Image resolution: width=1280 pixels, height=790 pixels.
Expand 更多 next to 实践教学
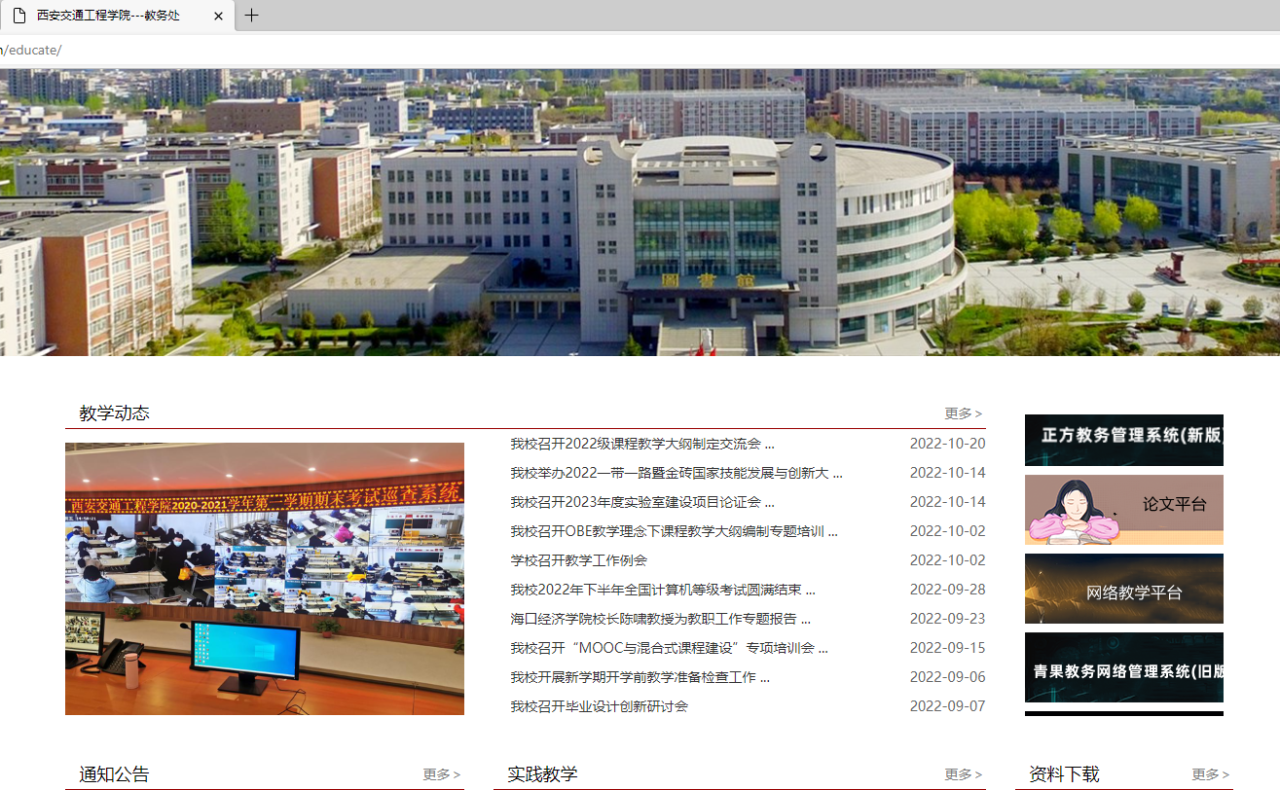(x=962, y=775)
